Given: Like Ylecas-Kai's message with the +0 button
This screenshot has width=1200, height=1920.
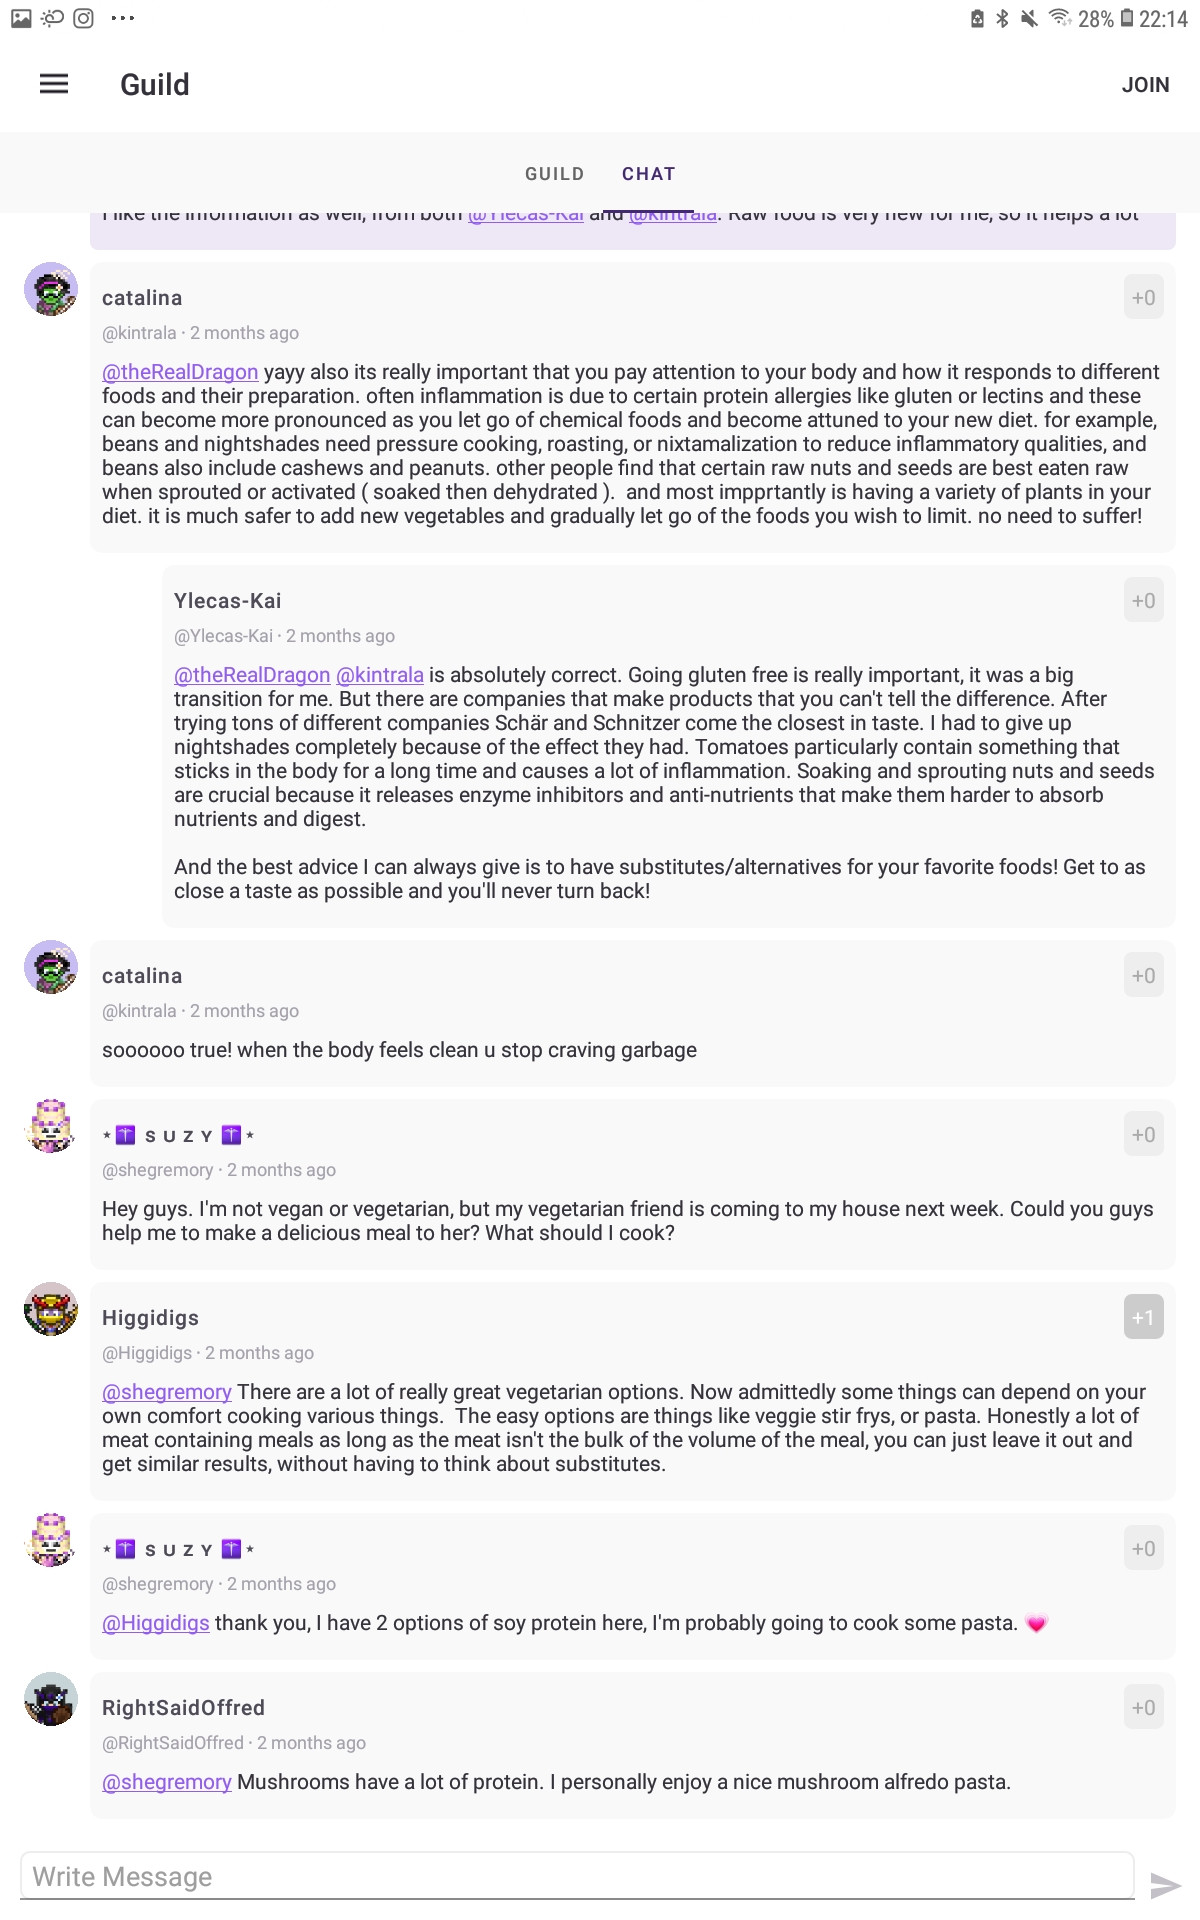Looking at the screenshot, I should click(x=1143, y=600).
